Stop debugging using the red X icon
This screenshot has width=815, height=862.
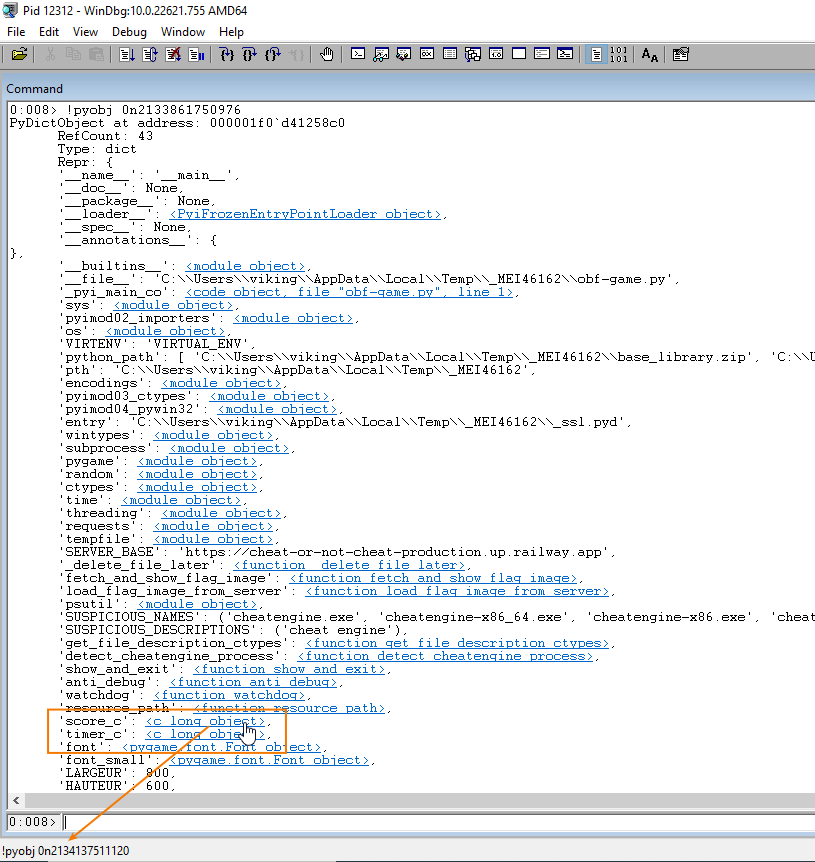(173, 55)
